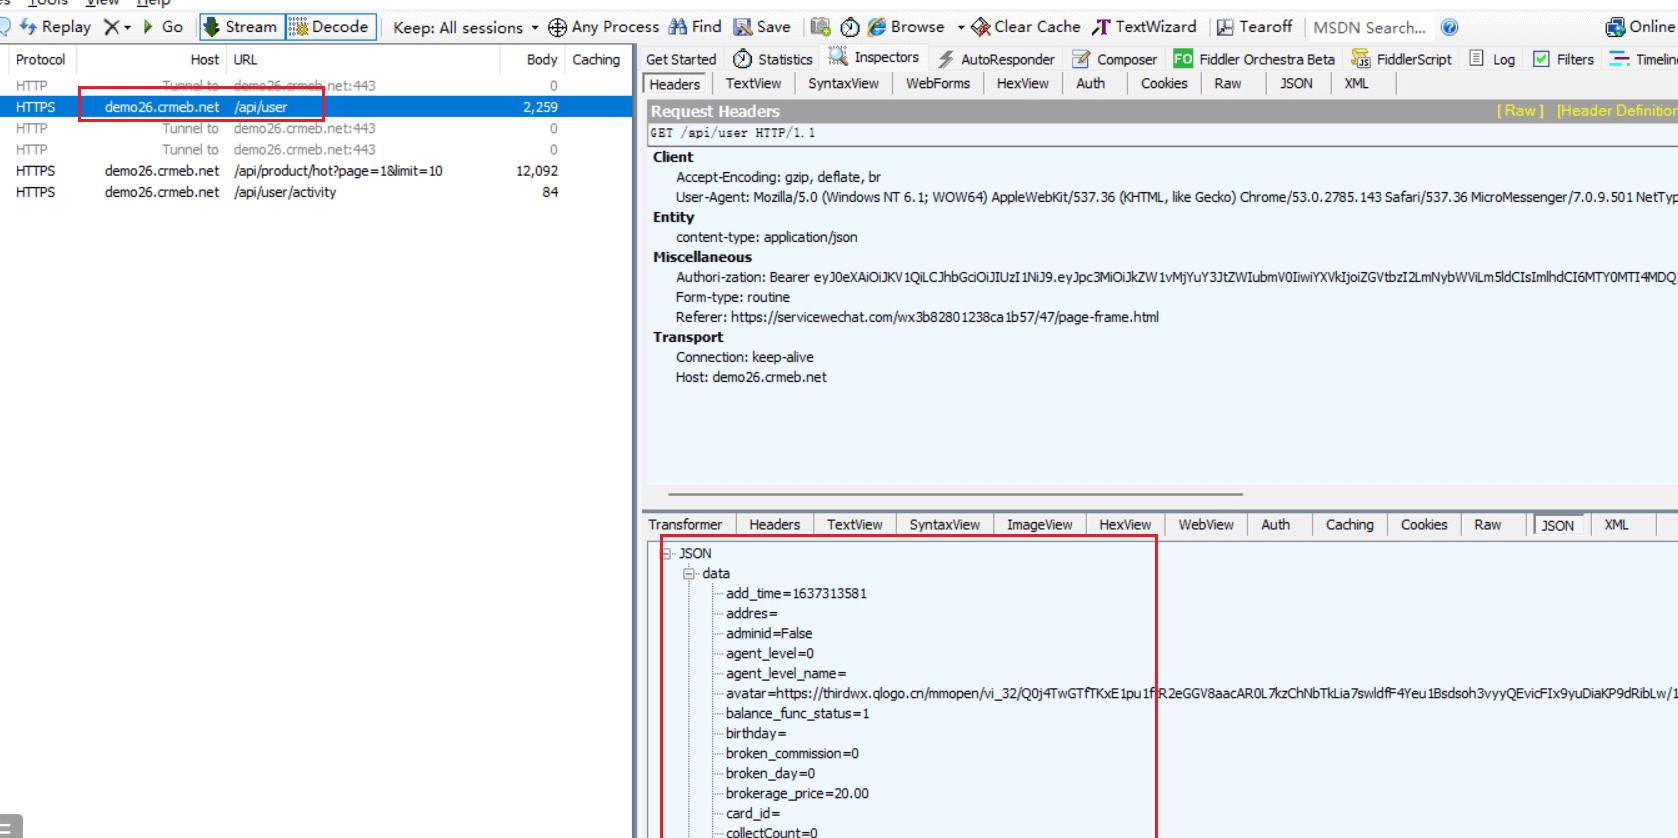Click the blue help question icon

[1450, 27]
